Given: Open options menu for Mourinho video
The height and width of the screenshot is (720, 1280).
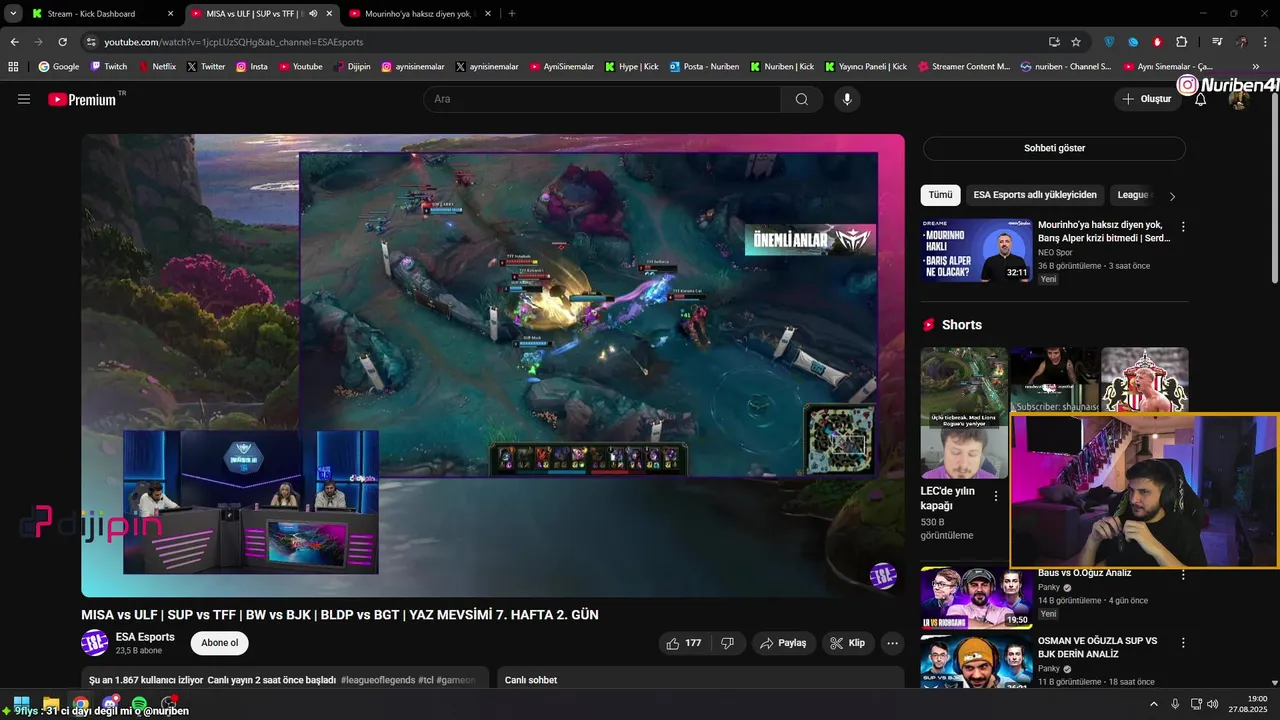Looking at the screenshot, I should point(1183,227).
